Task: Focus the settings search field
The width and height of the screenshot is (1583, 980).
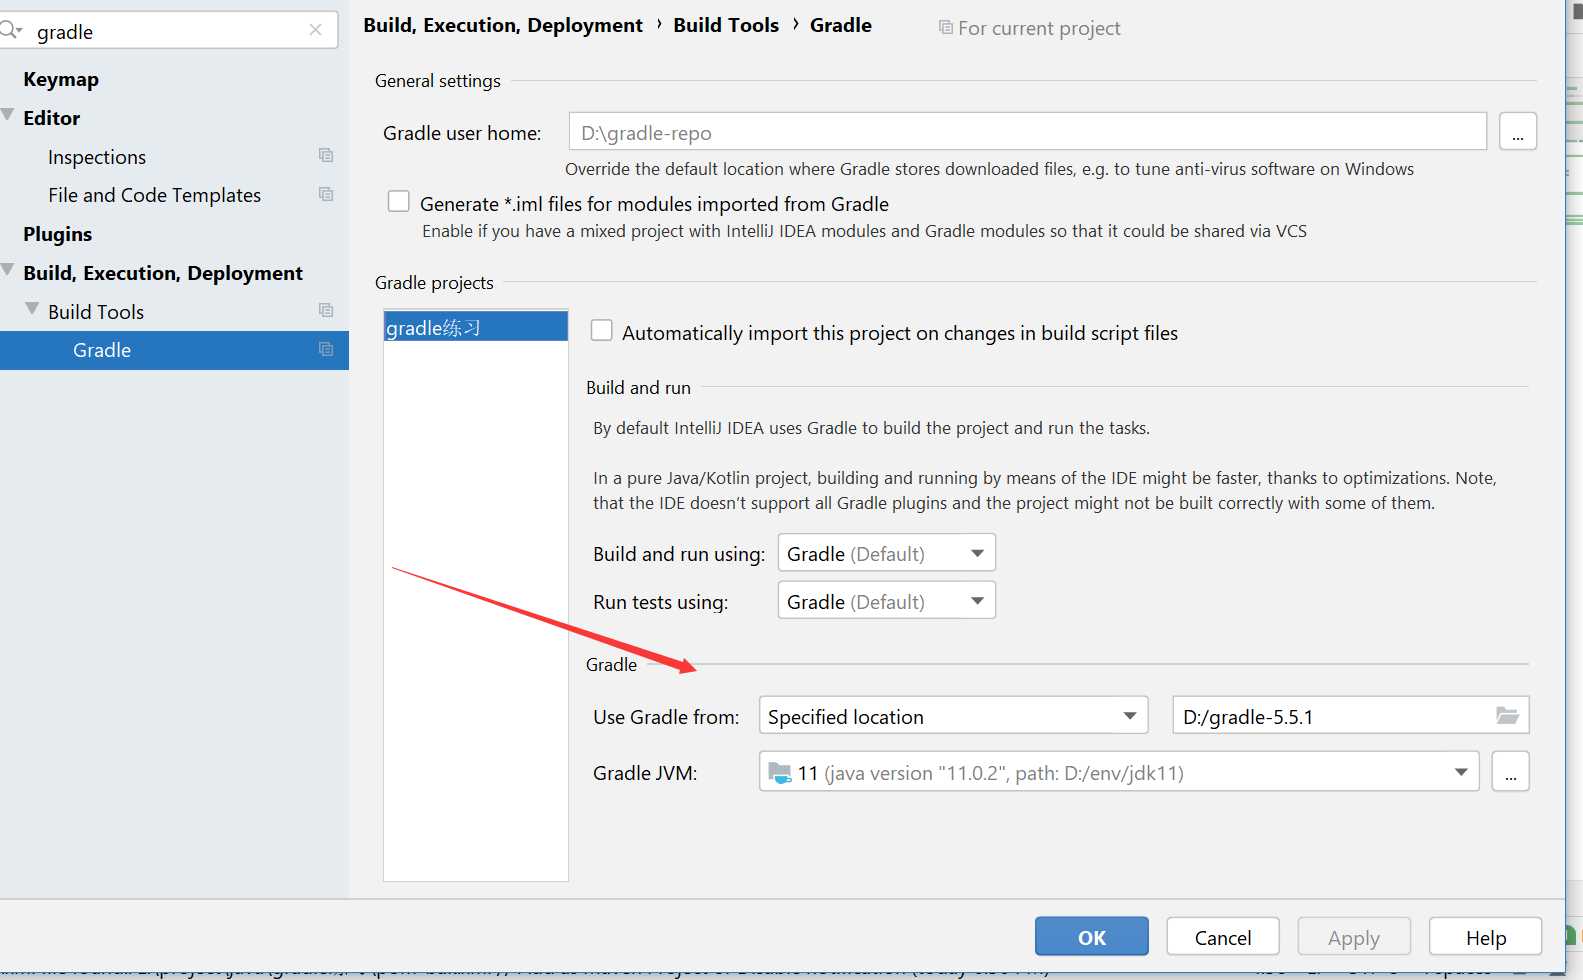Action: (x=167, y=31)
